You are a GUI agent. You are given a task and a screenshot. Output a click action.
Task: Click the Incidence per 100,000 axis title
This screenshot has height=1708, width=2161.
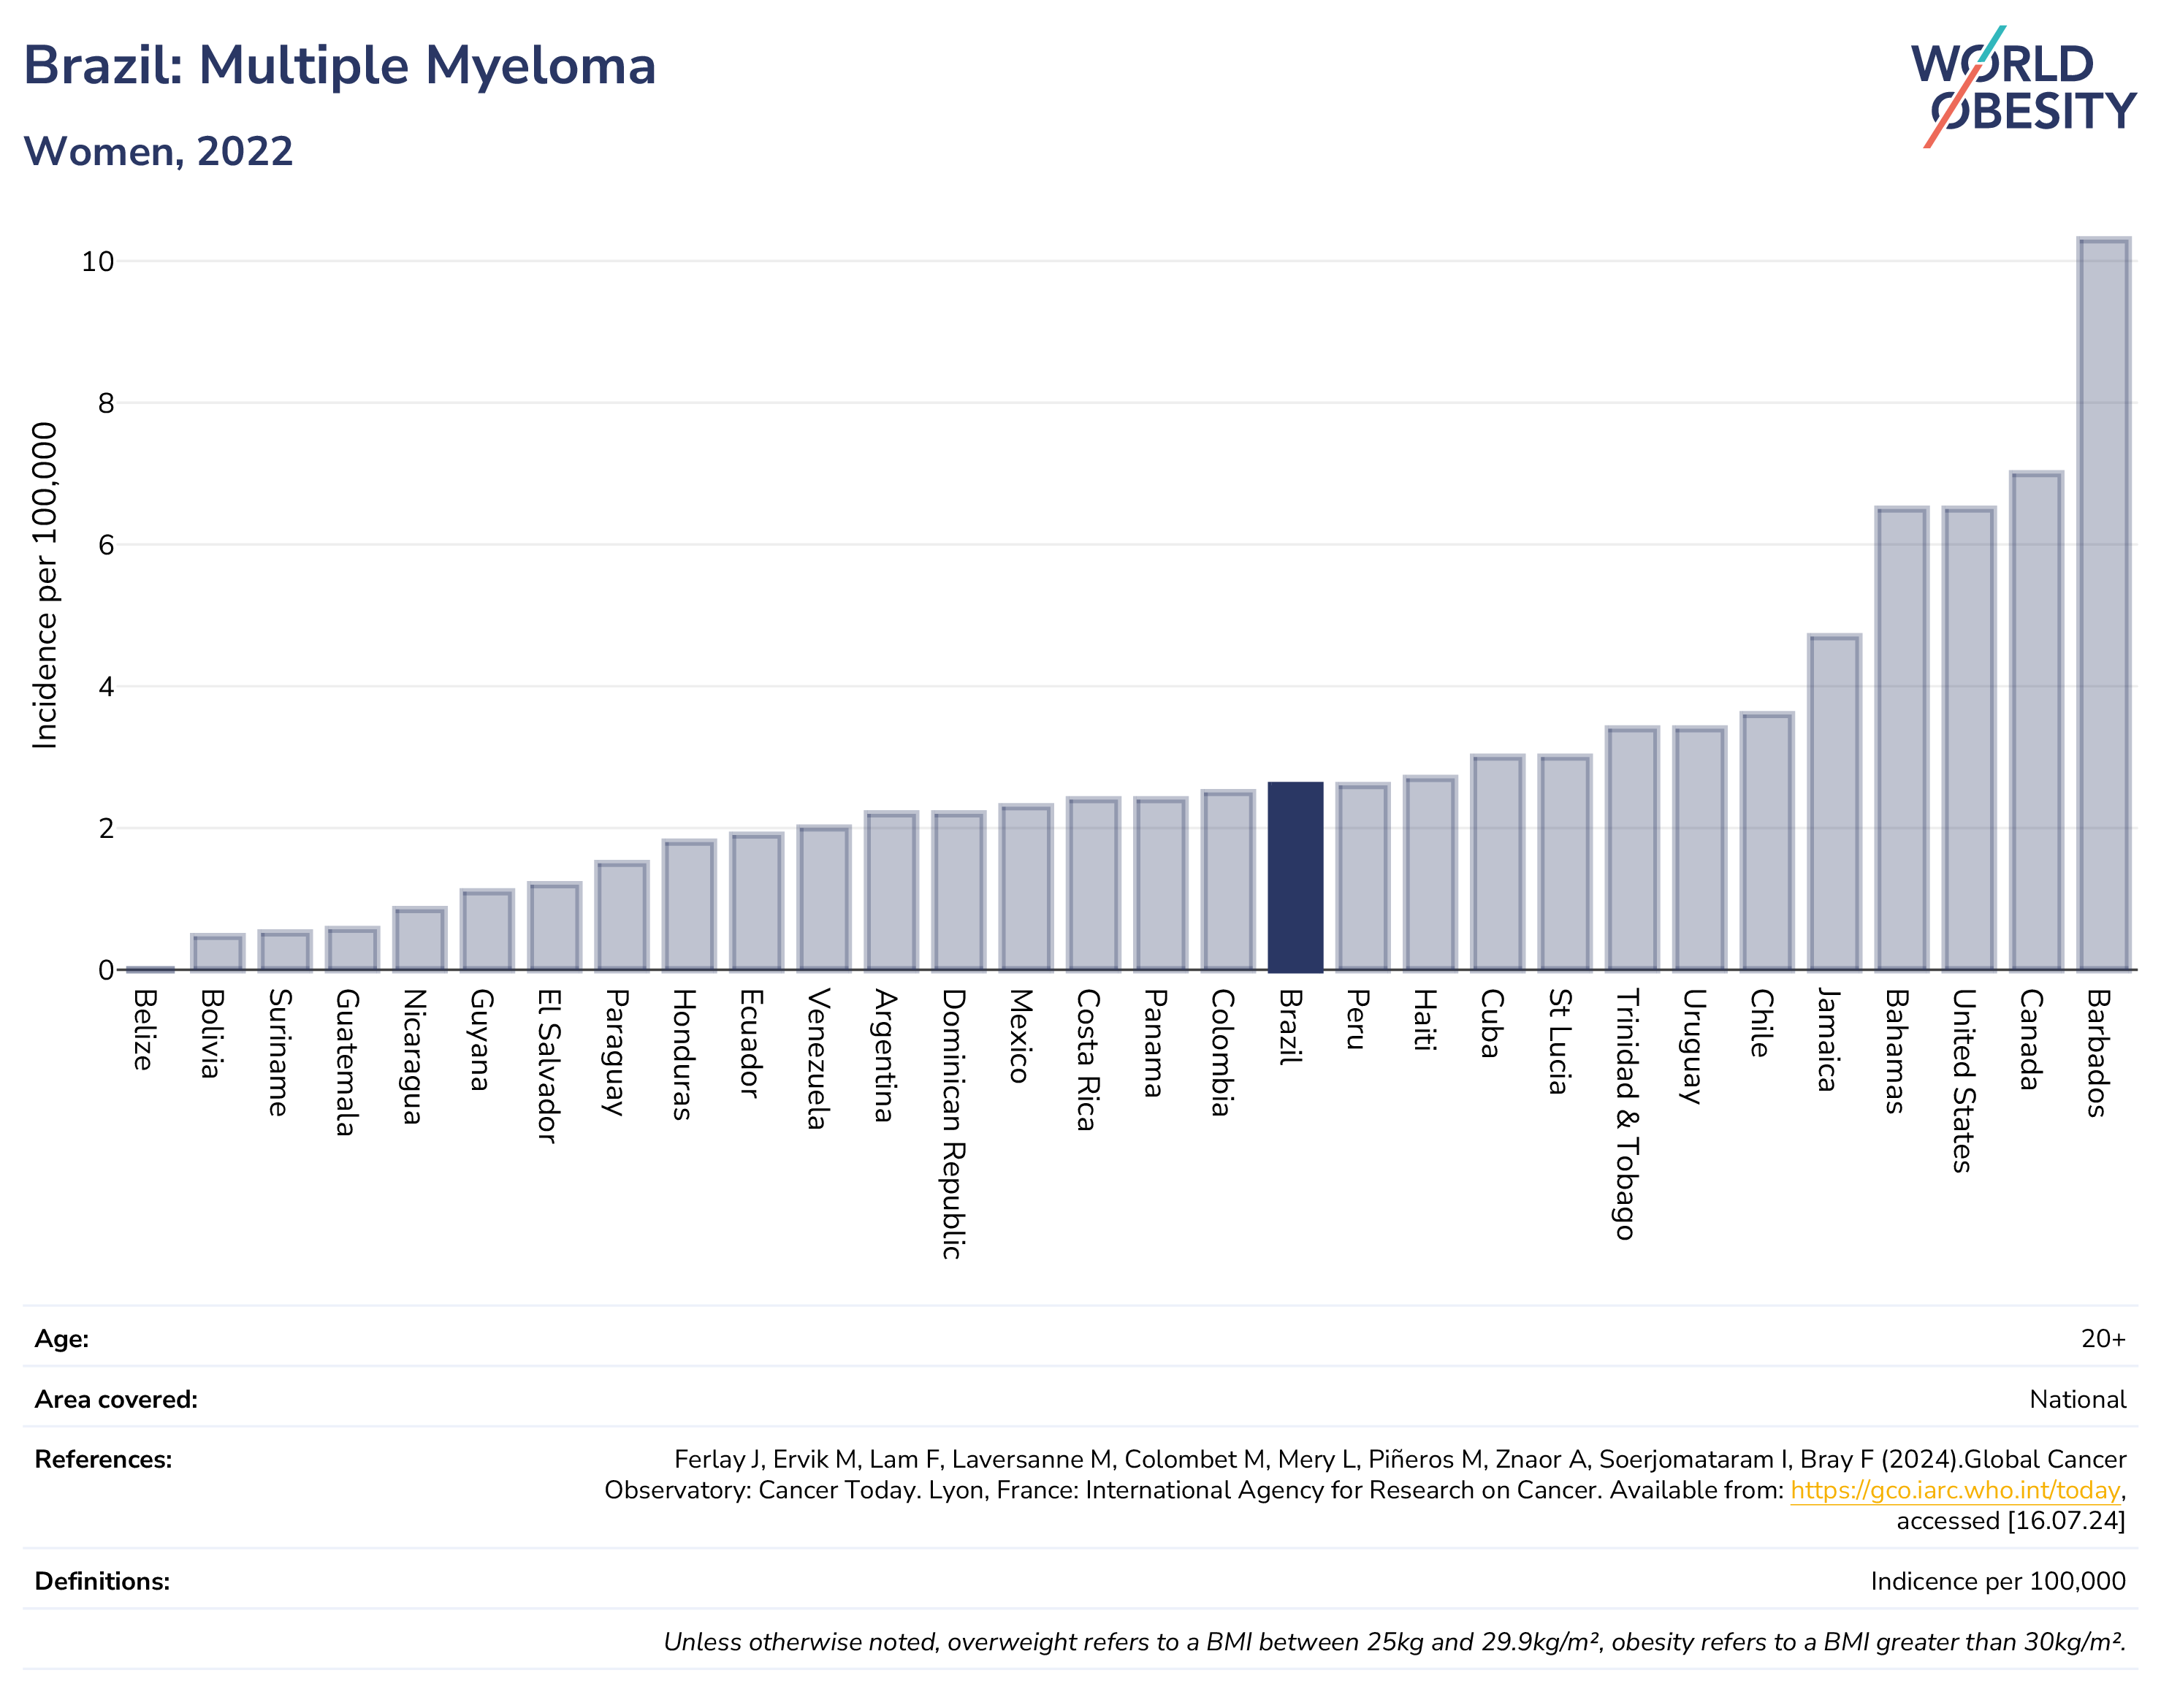(45, 585)
